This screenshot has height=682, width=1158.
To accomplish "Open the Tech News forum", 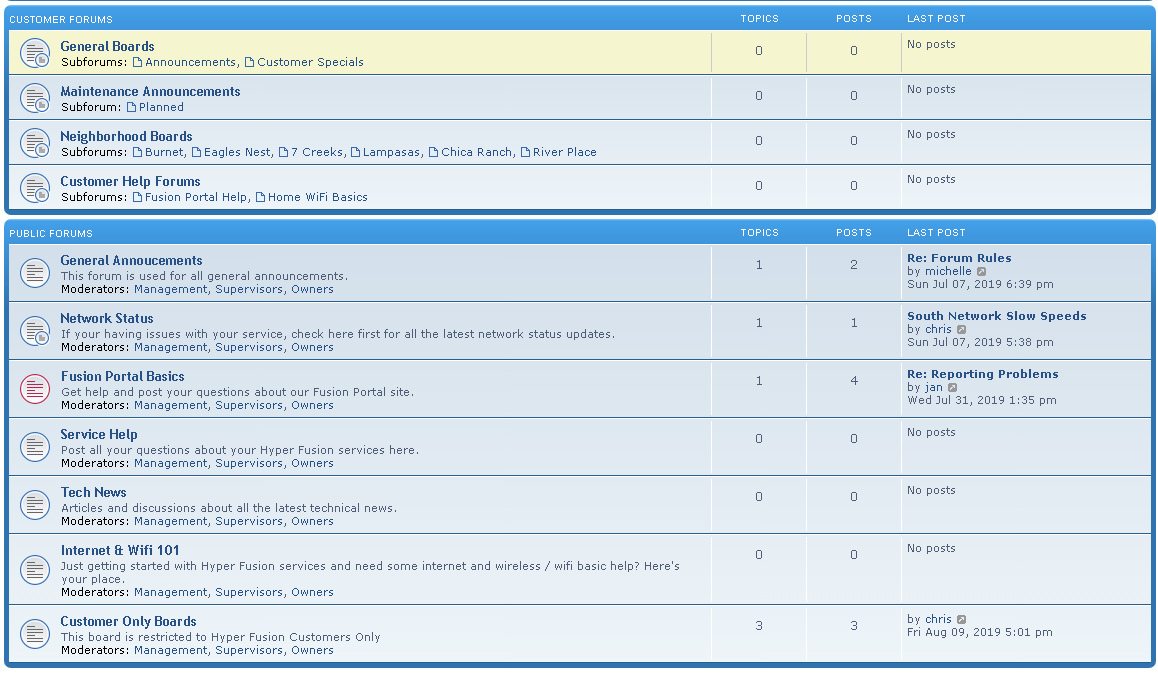I will click(94, 493).
